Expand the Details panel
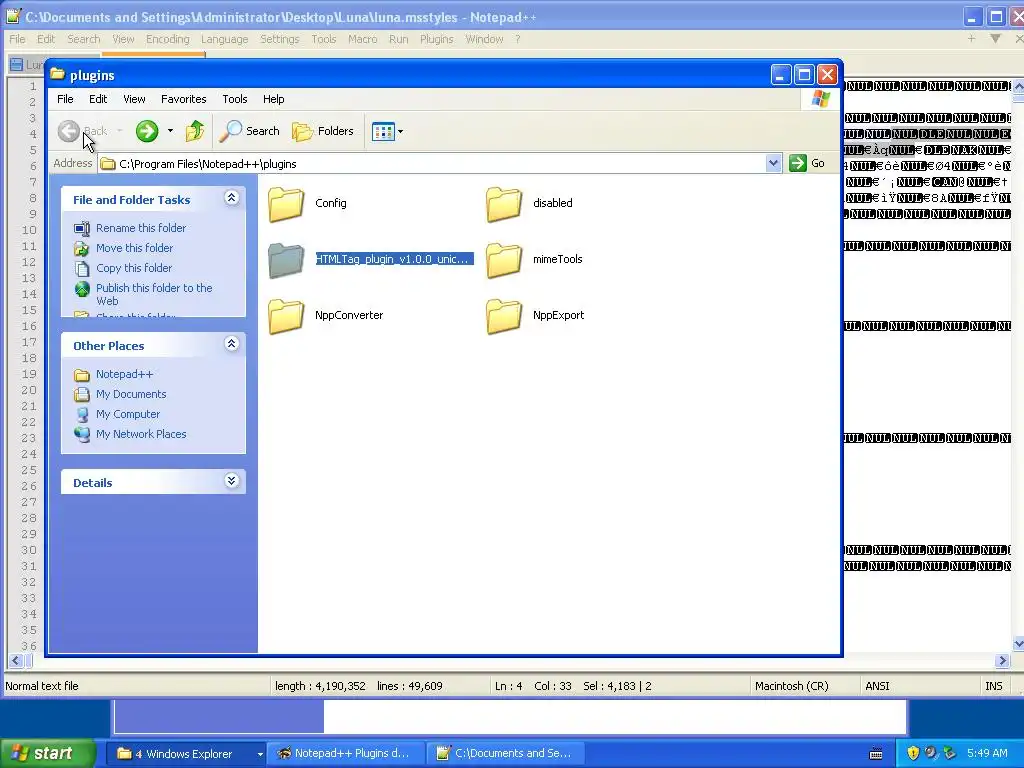1024x768 pixels. (231, 481)
